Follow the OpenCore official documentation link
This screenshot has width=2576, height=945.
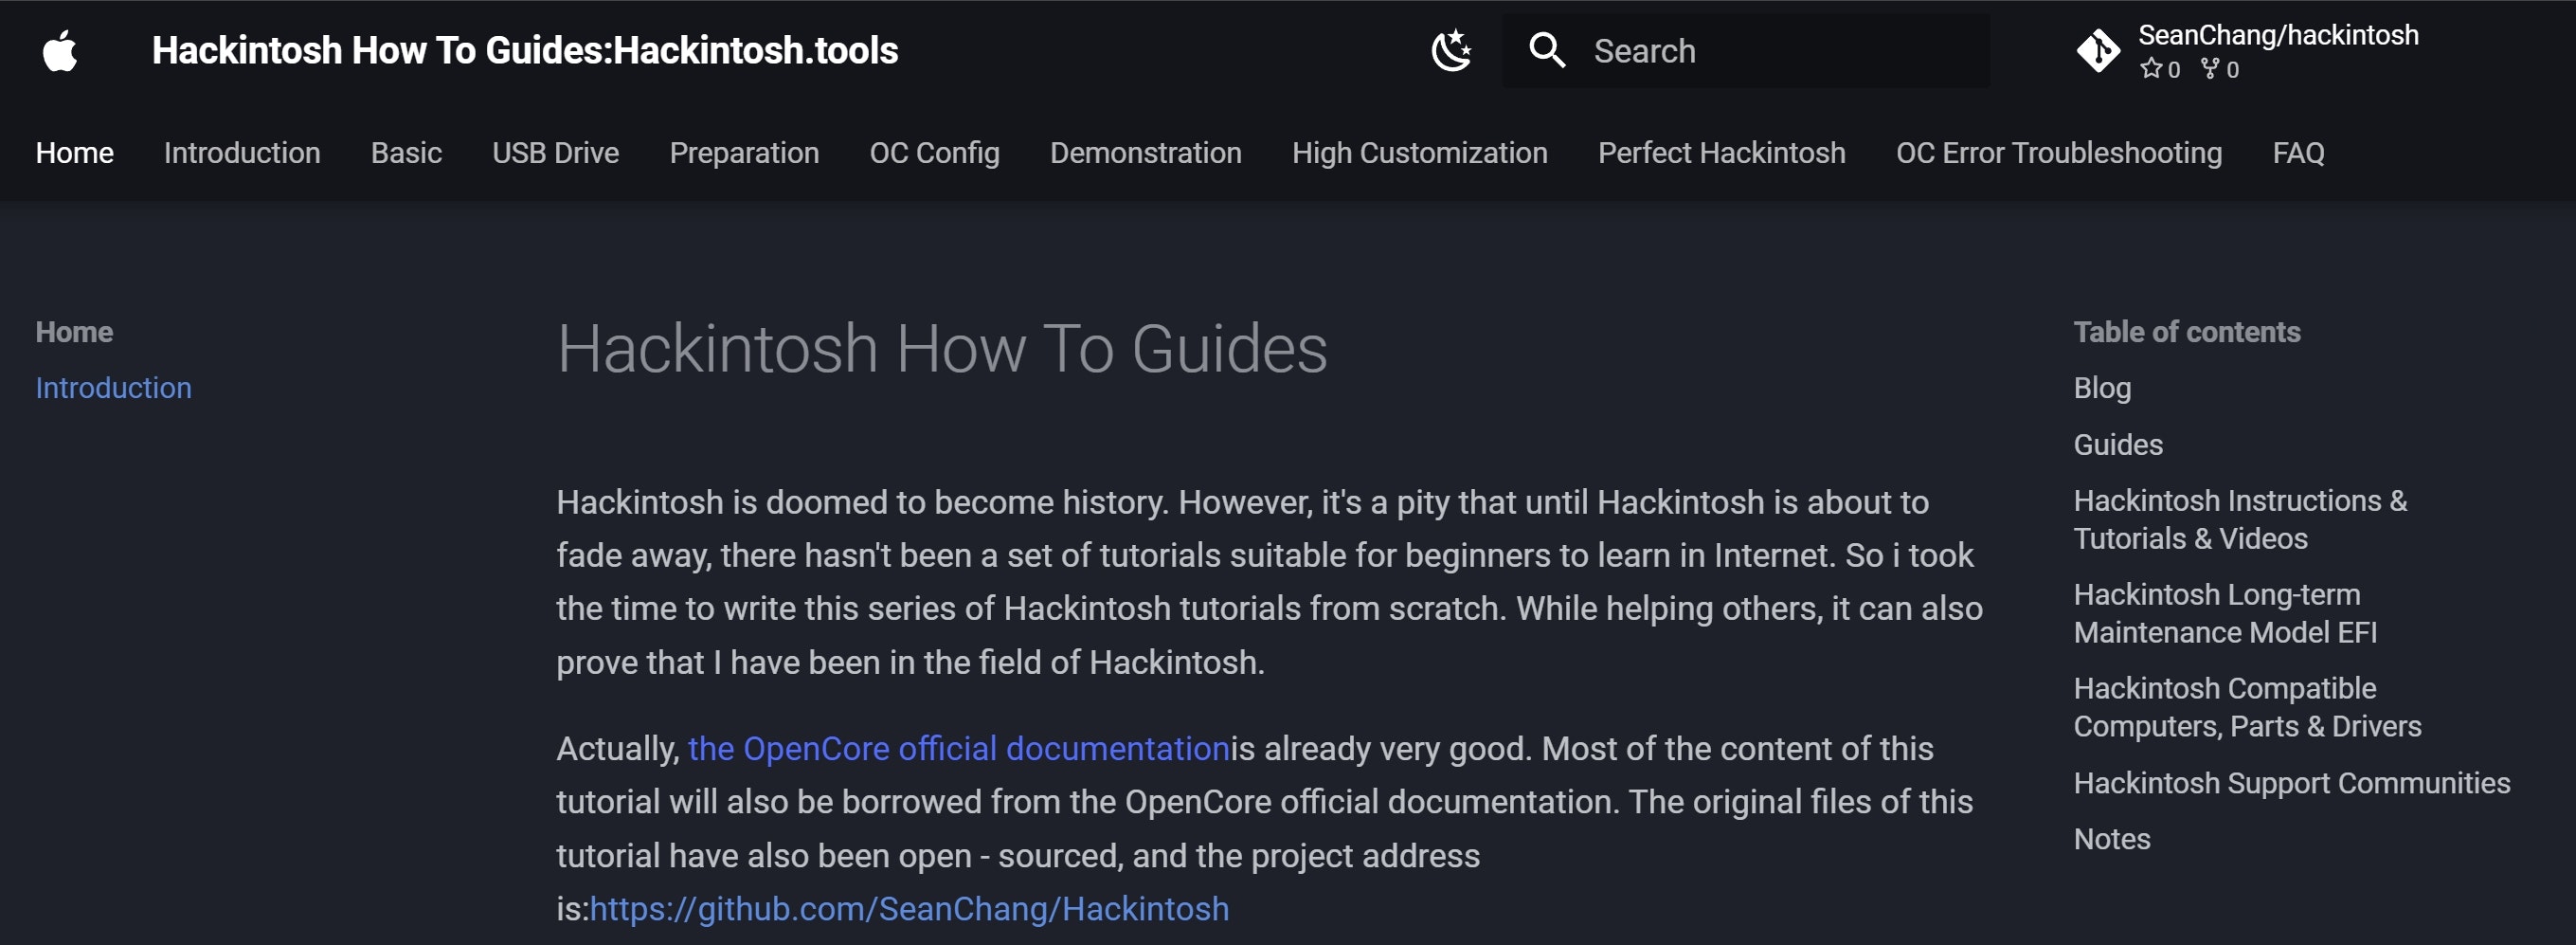(x=959, y=749)
